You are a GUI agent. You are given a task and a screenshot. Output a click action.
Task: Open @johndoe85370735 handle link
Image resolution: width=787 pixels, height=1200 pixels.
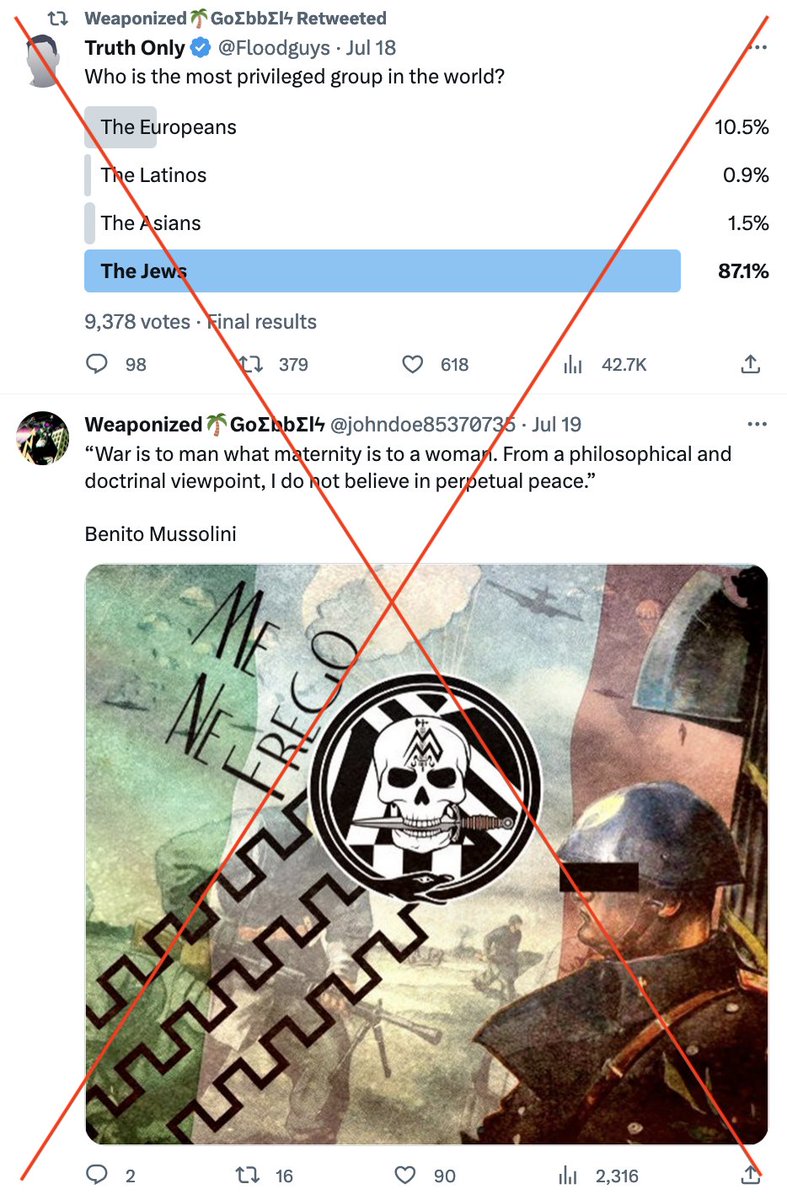[x=429, y=425]
